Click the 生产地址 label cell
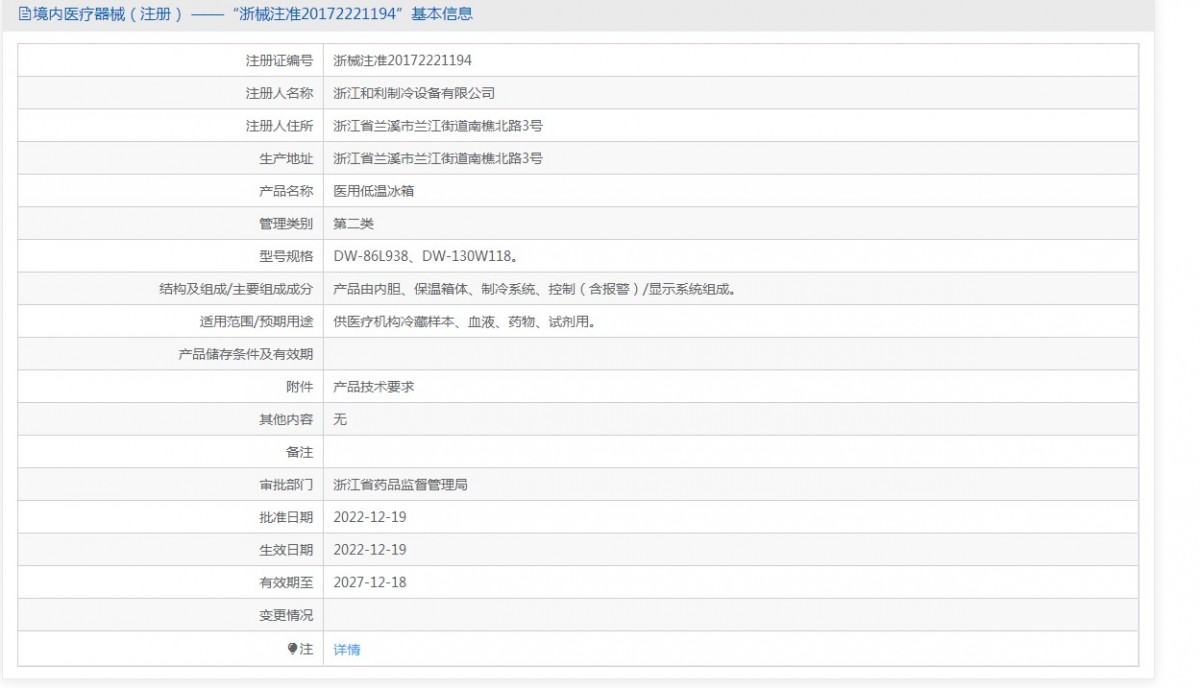The height and width of the screenshot is (688, 1200). tap(170, 158)
